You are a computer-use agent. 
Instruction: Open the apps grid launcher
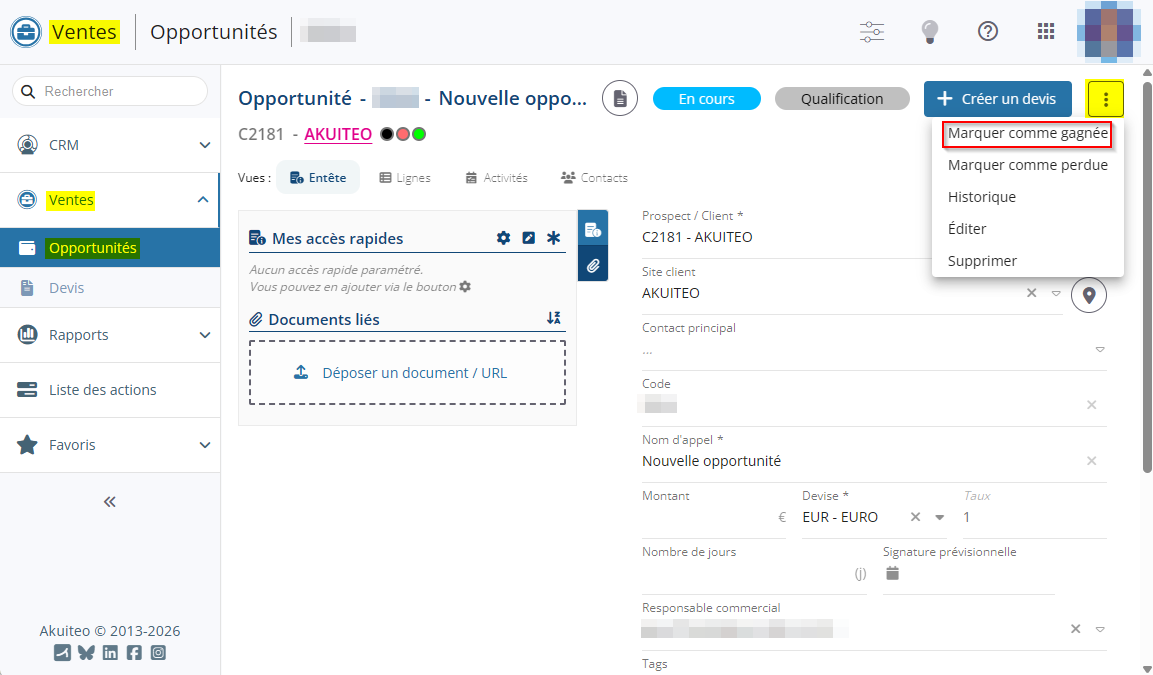[x=1046, y=32]
